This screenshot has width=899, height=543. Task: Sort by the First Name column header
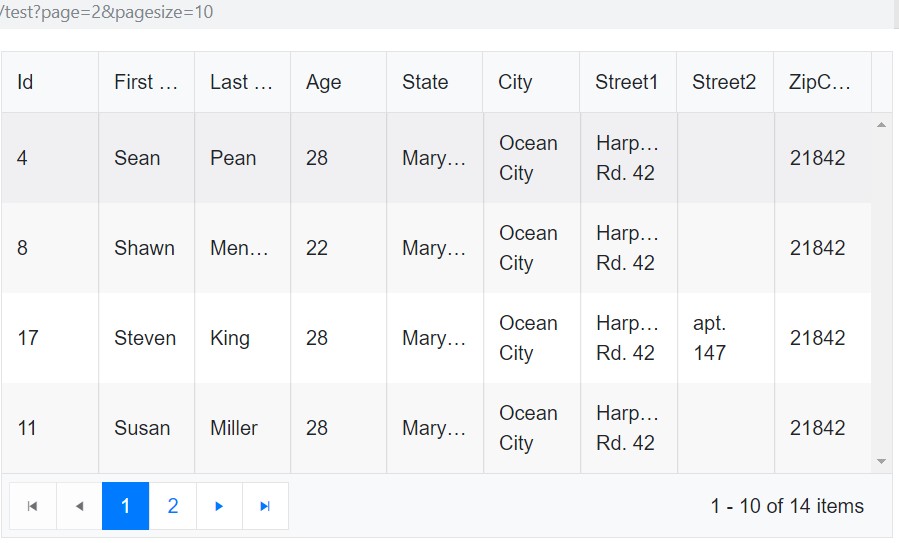(x=146, y=82)
